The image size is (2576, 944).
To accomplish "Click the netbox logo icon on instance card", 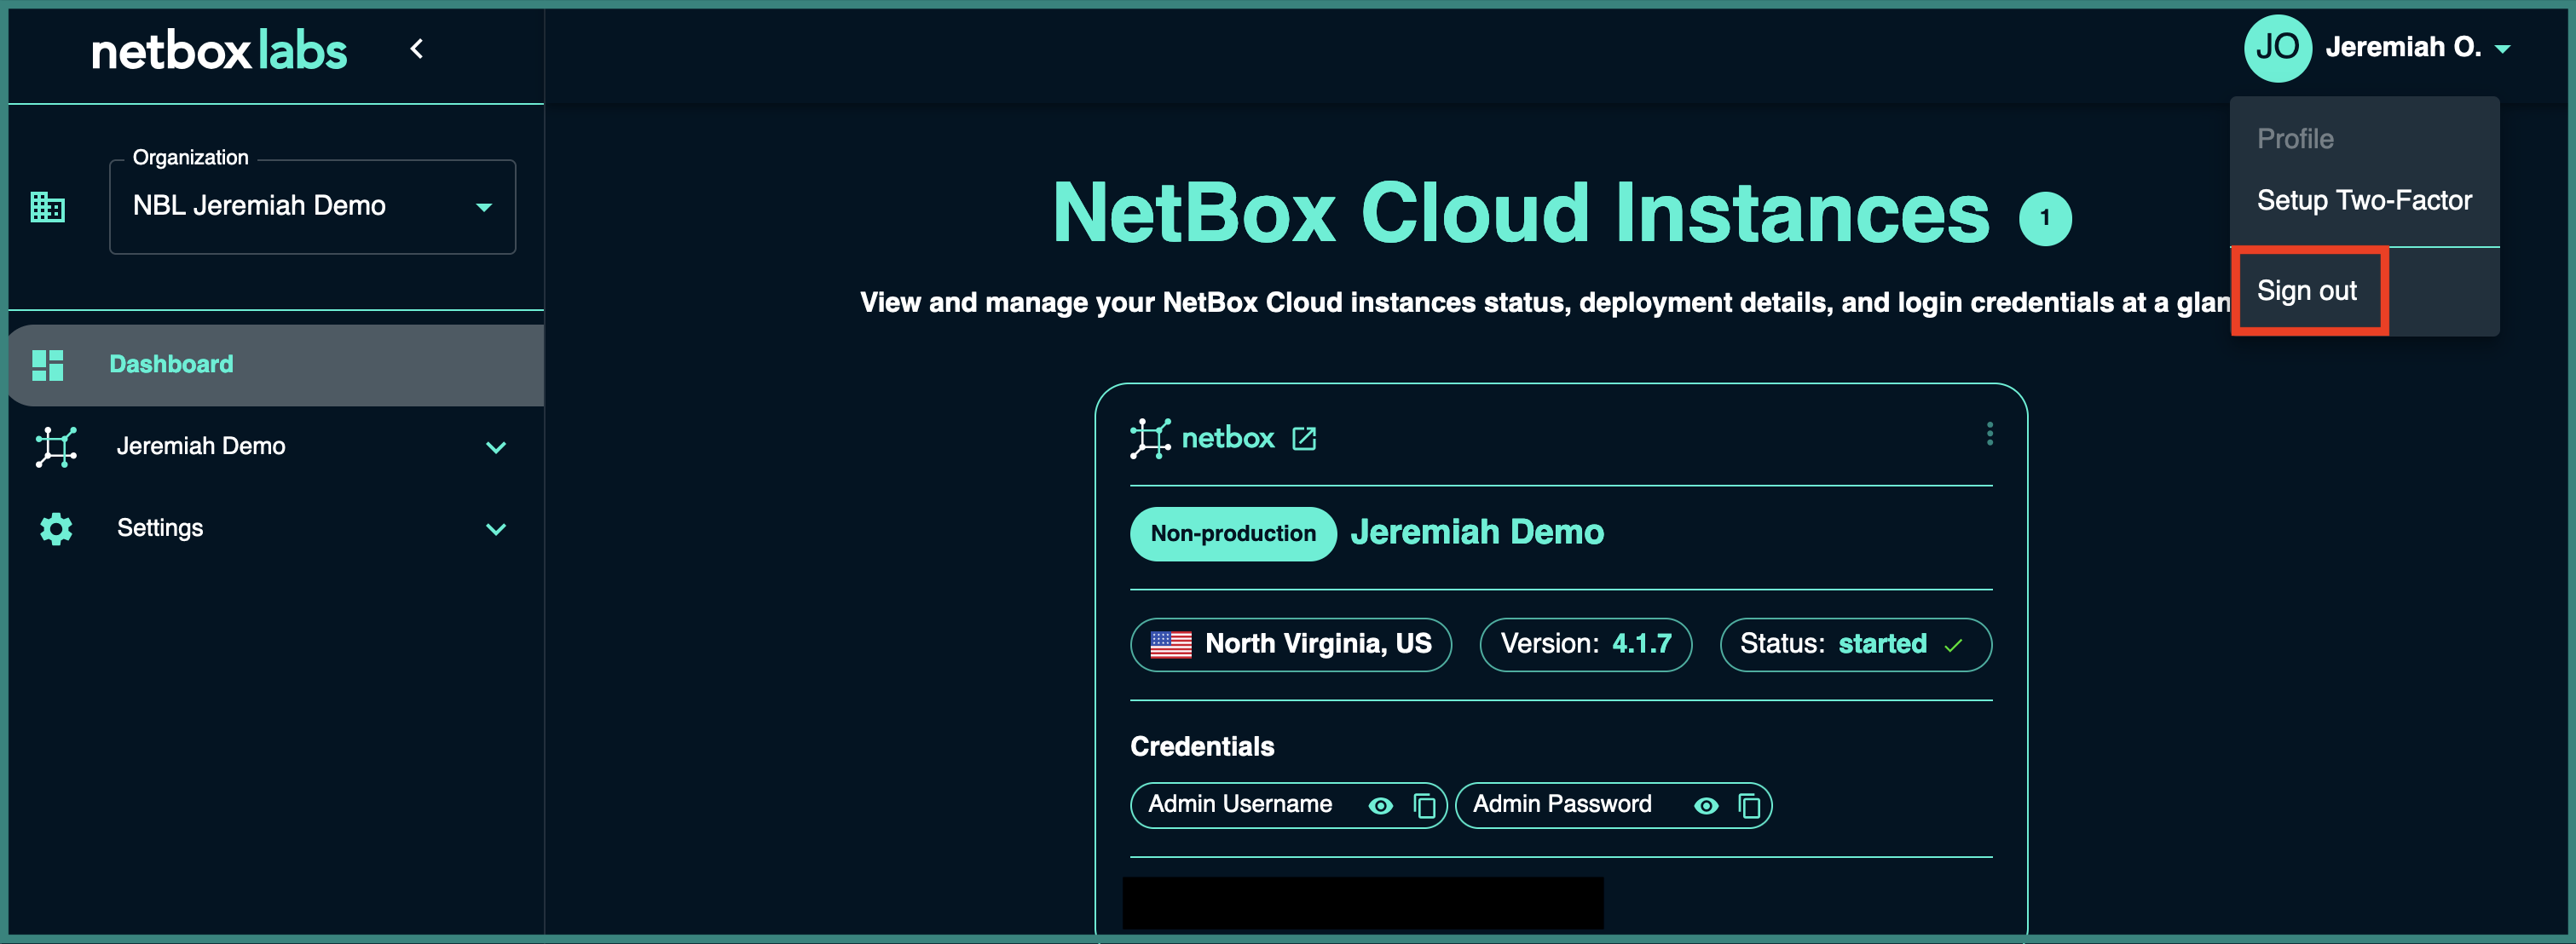I will 1150,438.
